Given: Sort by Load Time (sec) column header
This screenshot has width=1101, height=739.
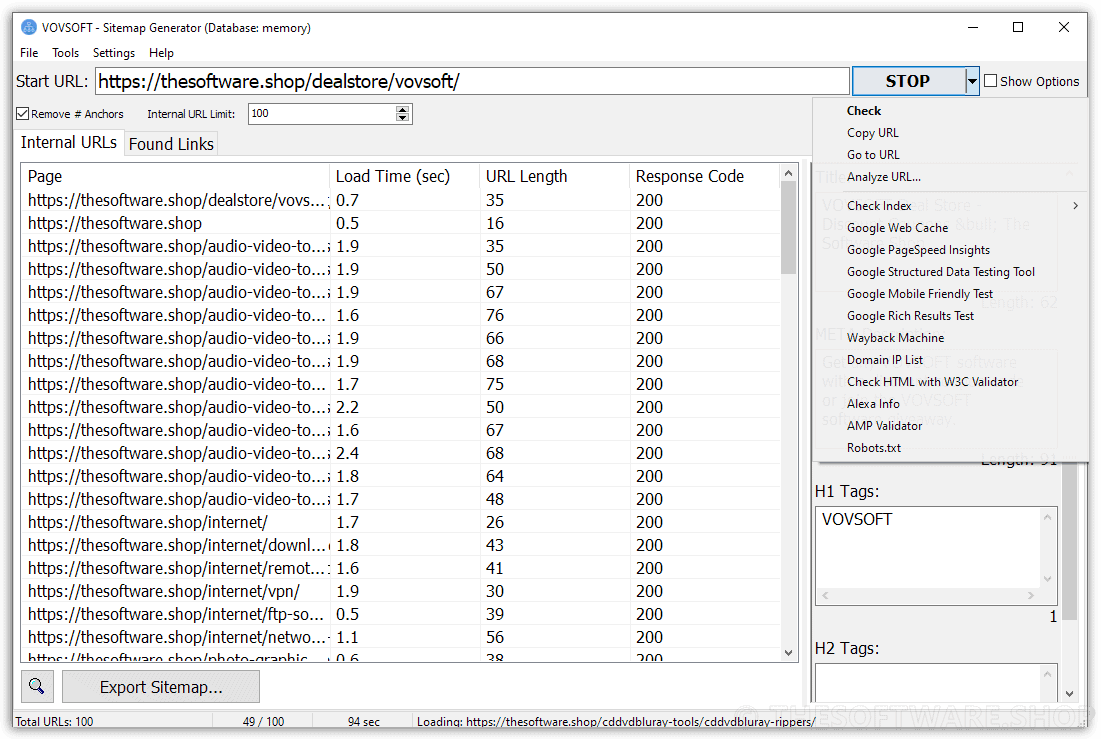Looking at the screenshot, I should (404, 176).
